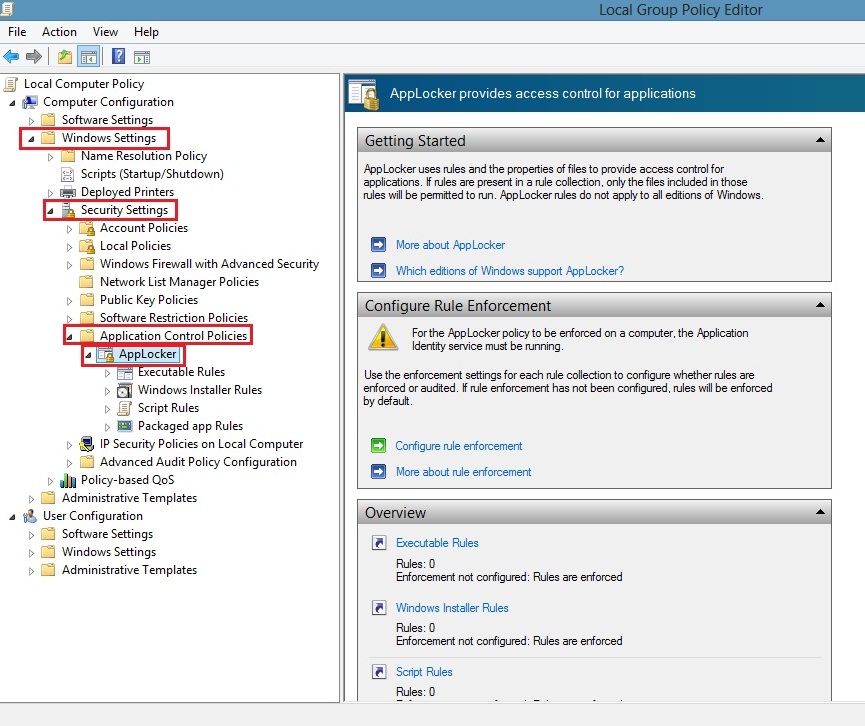Open Which editions of Windows support AppLocker link
Image resolution: width=865 pixels, height=726 pixels.
[510, 271]
